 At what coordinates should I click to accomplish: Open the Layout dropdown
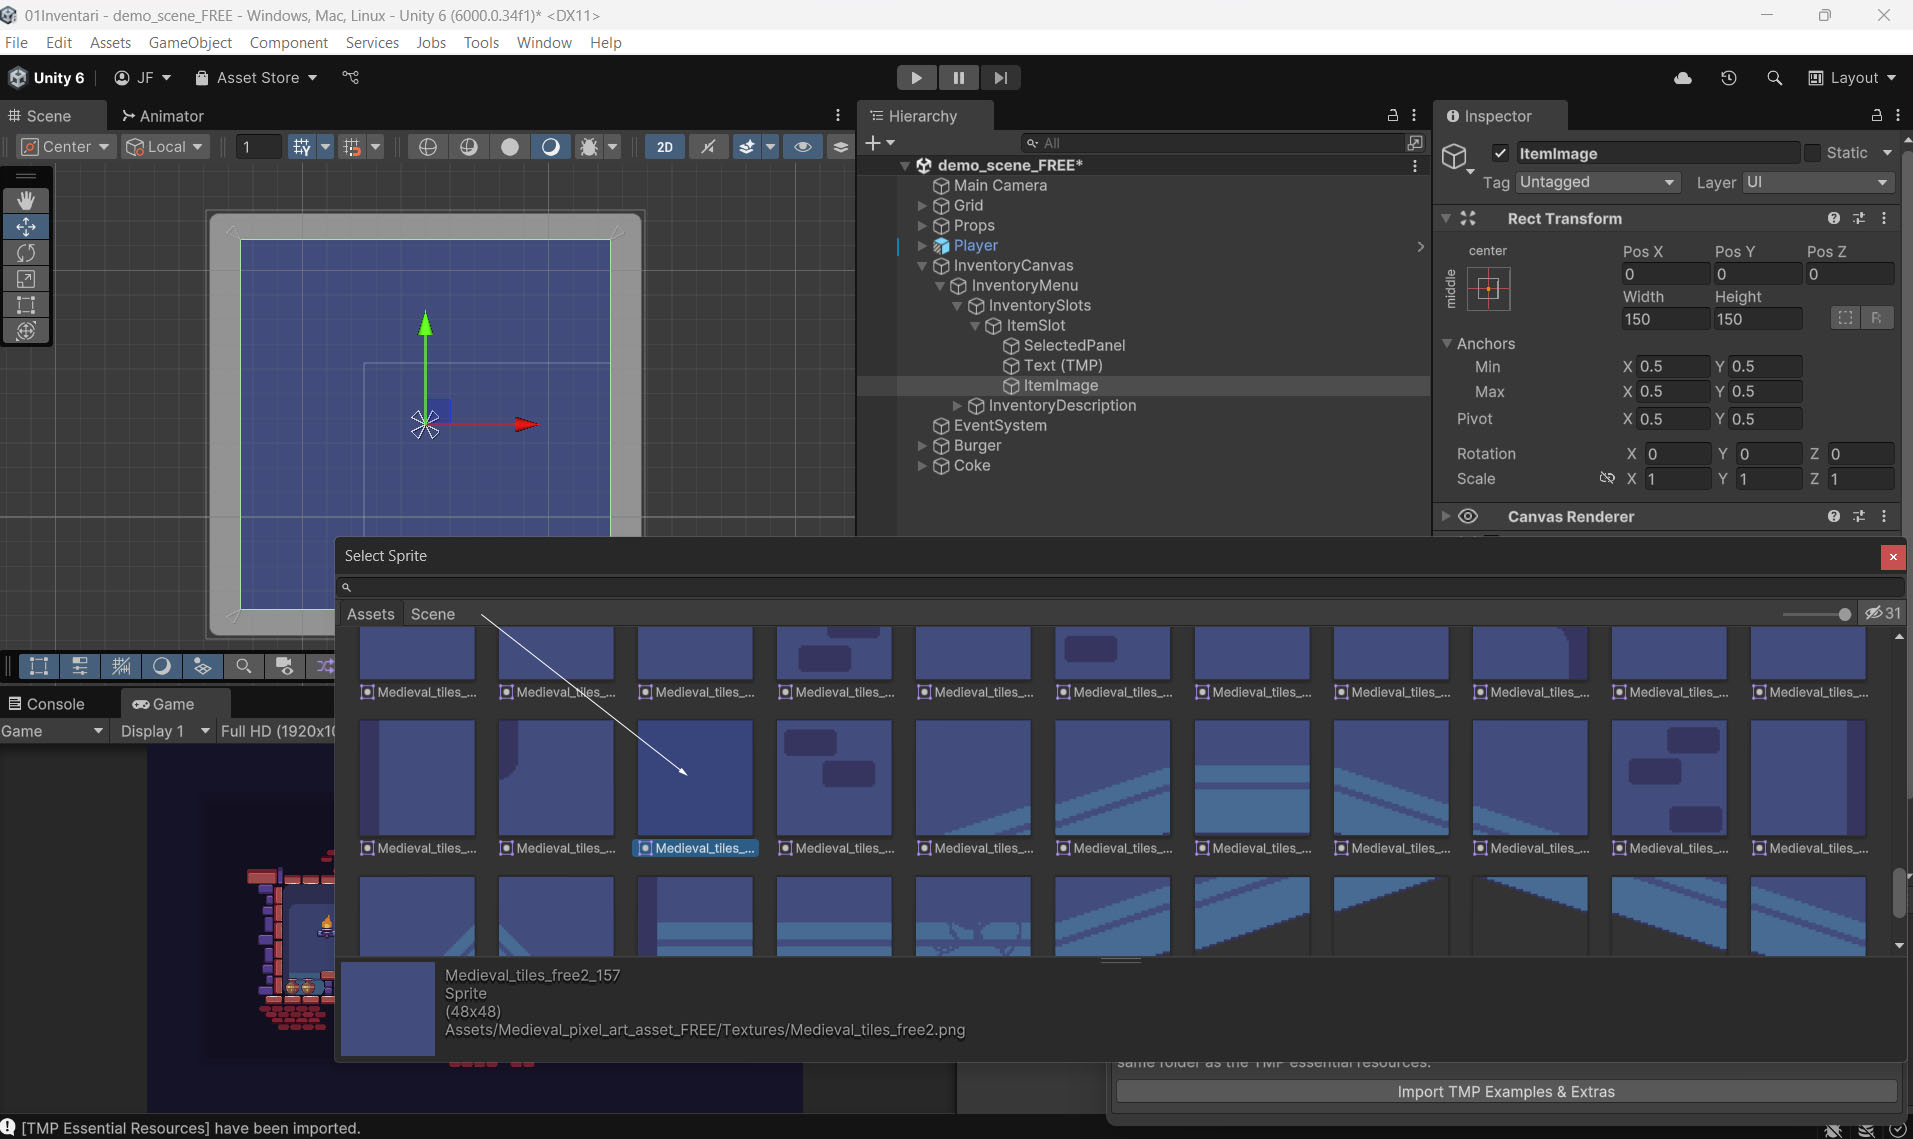(x=1852, y=78)
